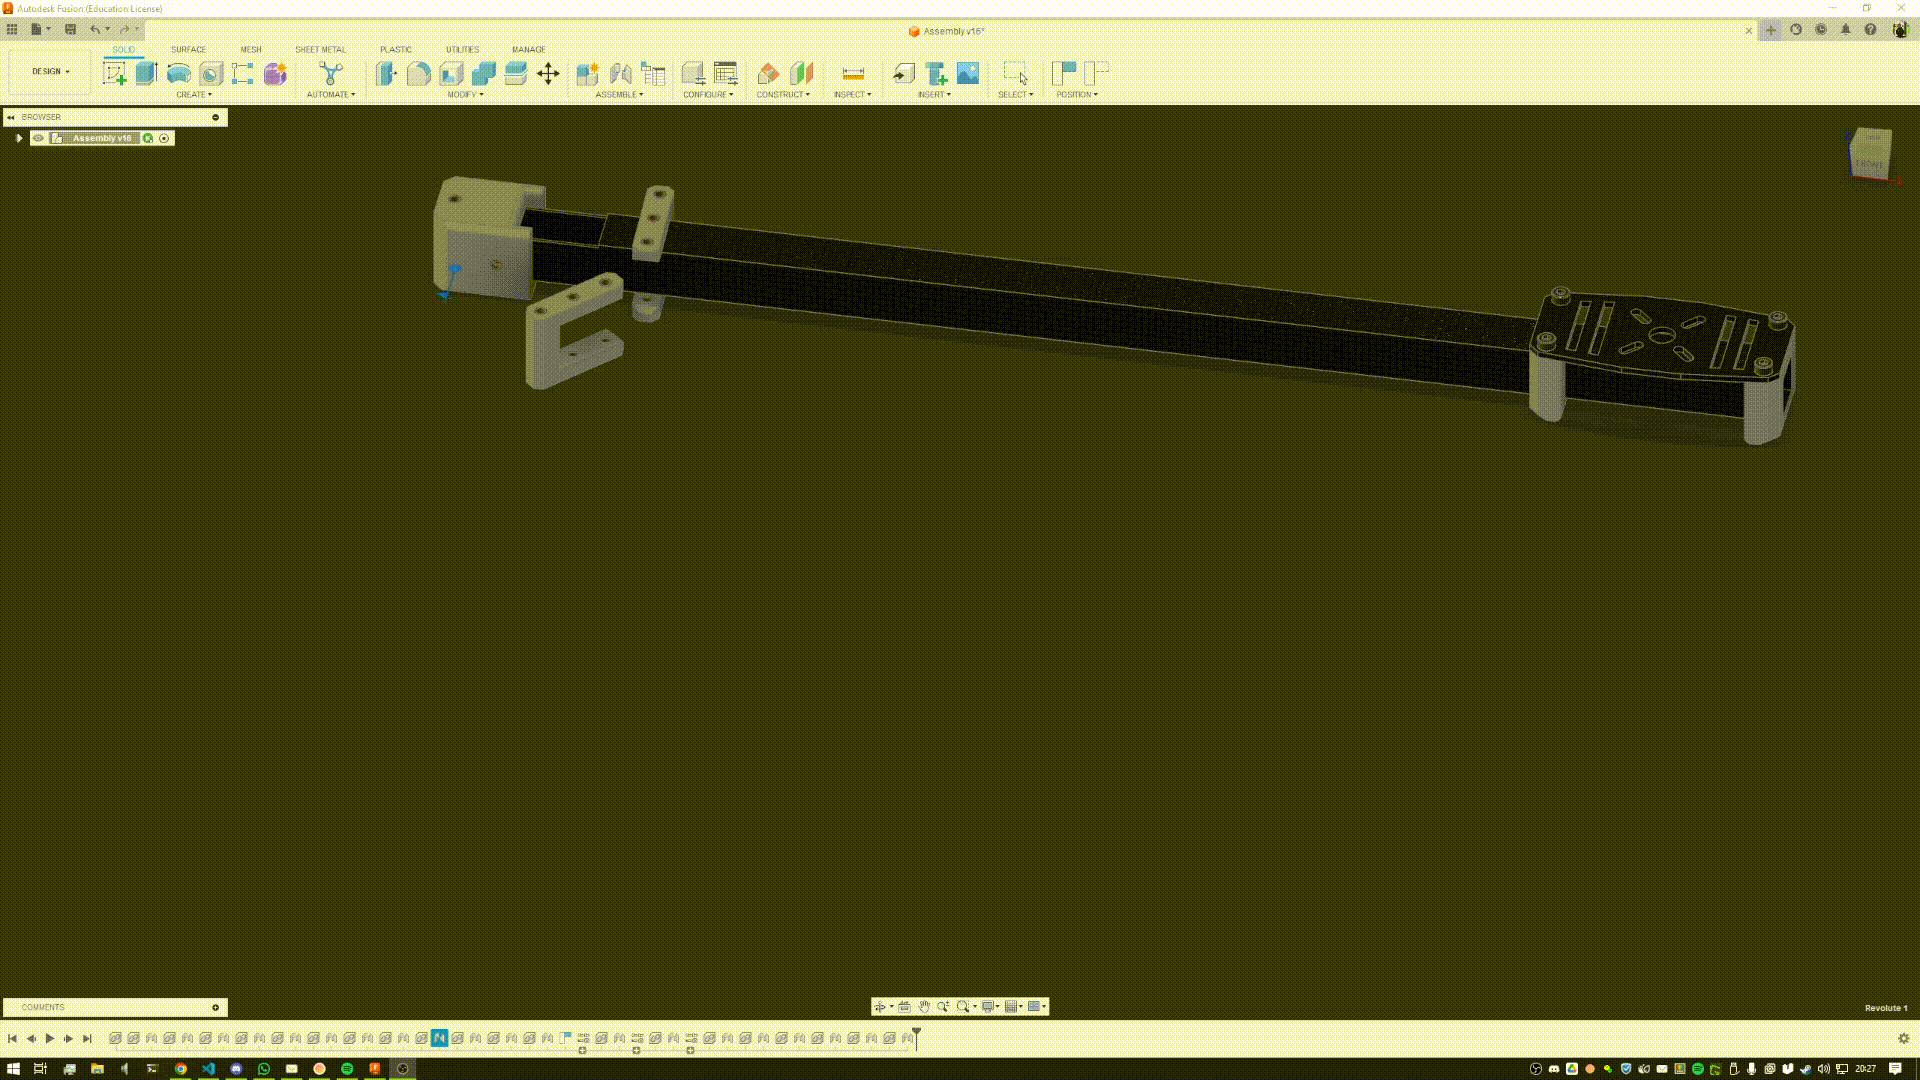Viewport: 1920px width, 1080px height.
Task: Open the New Component tool under Assemble
Action: 589,73
